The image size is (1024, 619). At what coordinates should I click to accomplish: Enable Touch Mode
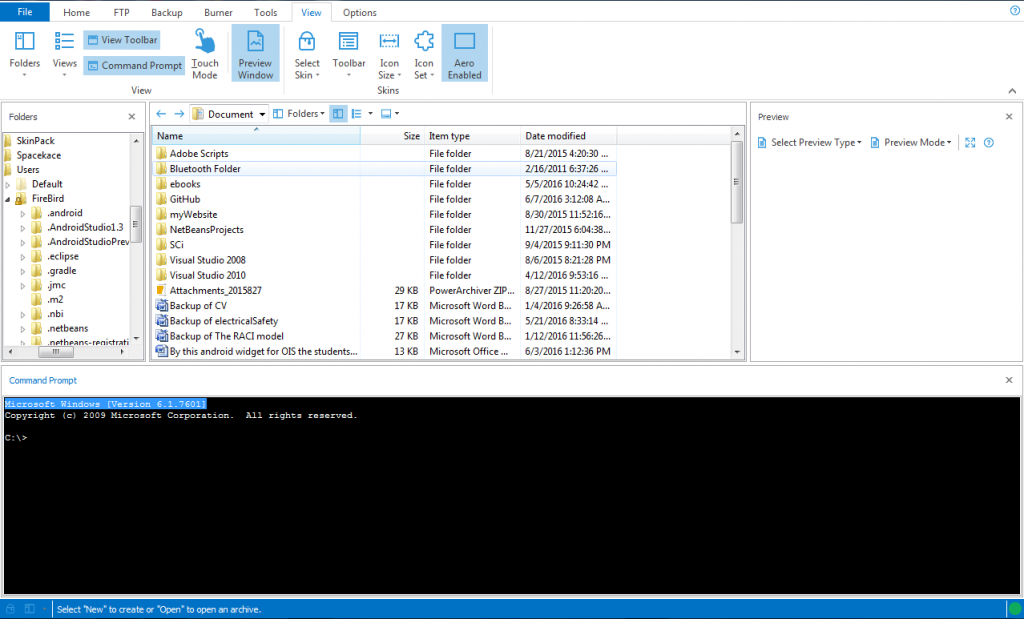click(x=204, y=54)
